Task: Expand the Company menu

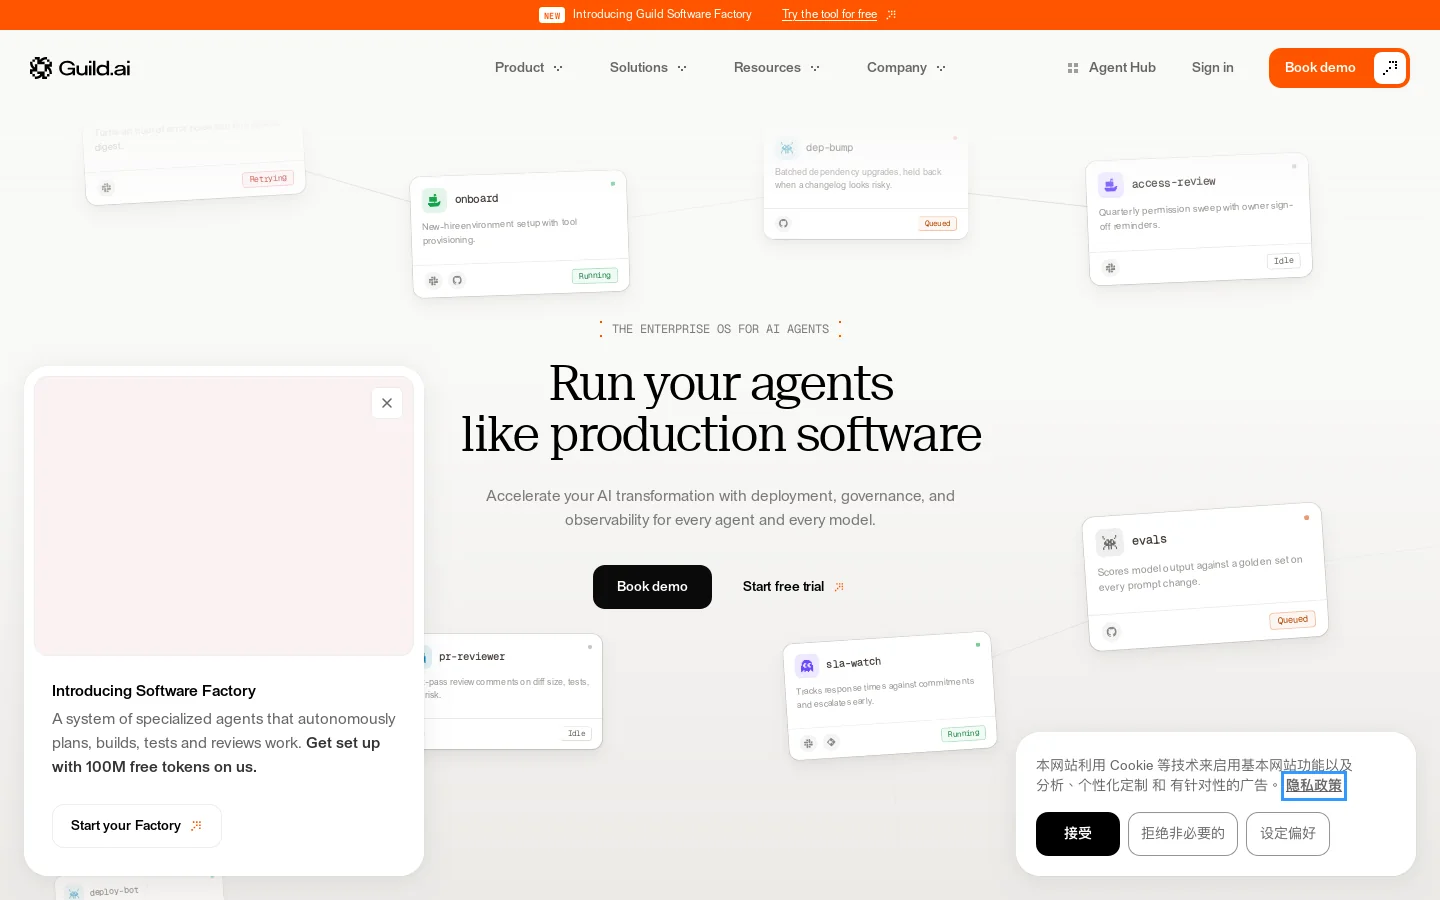Action: [906, 68]
